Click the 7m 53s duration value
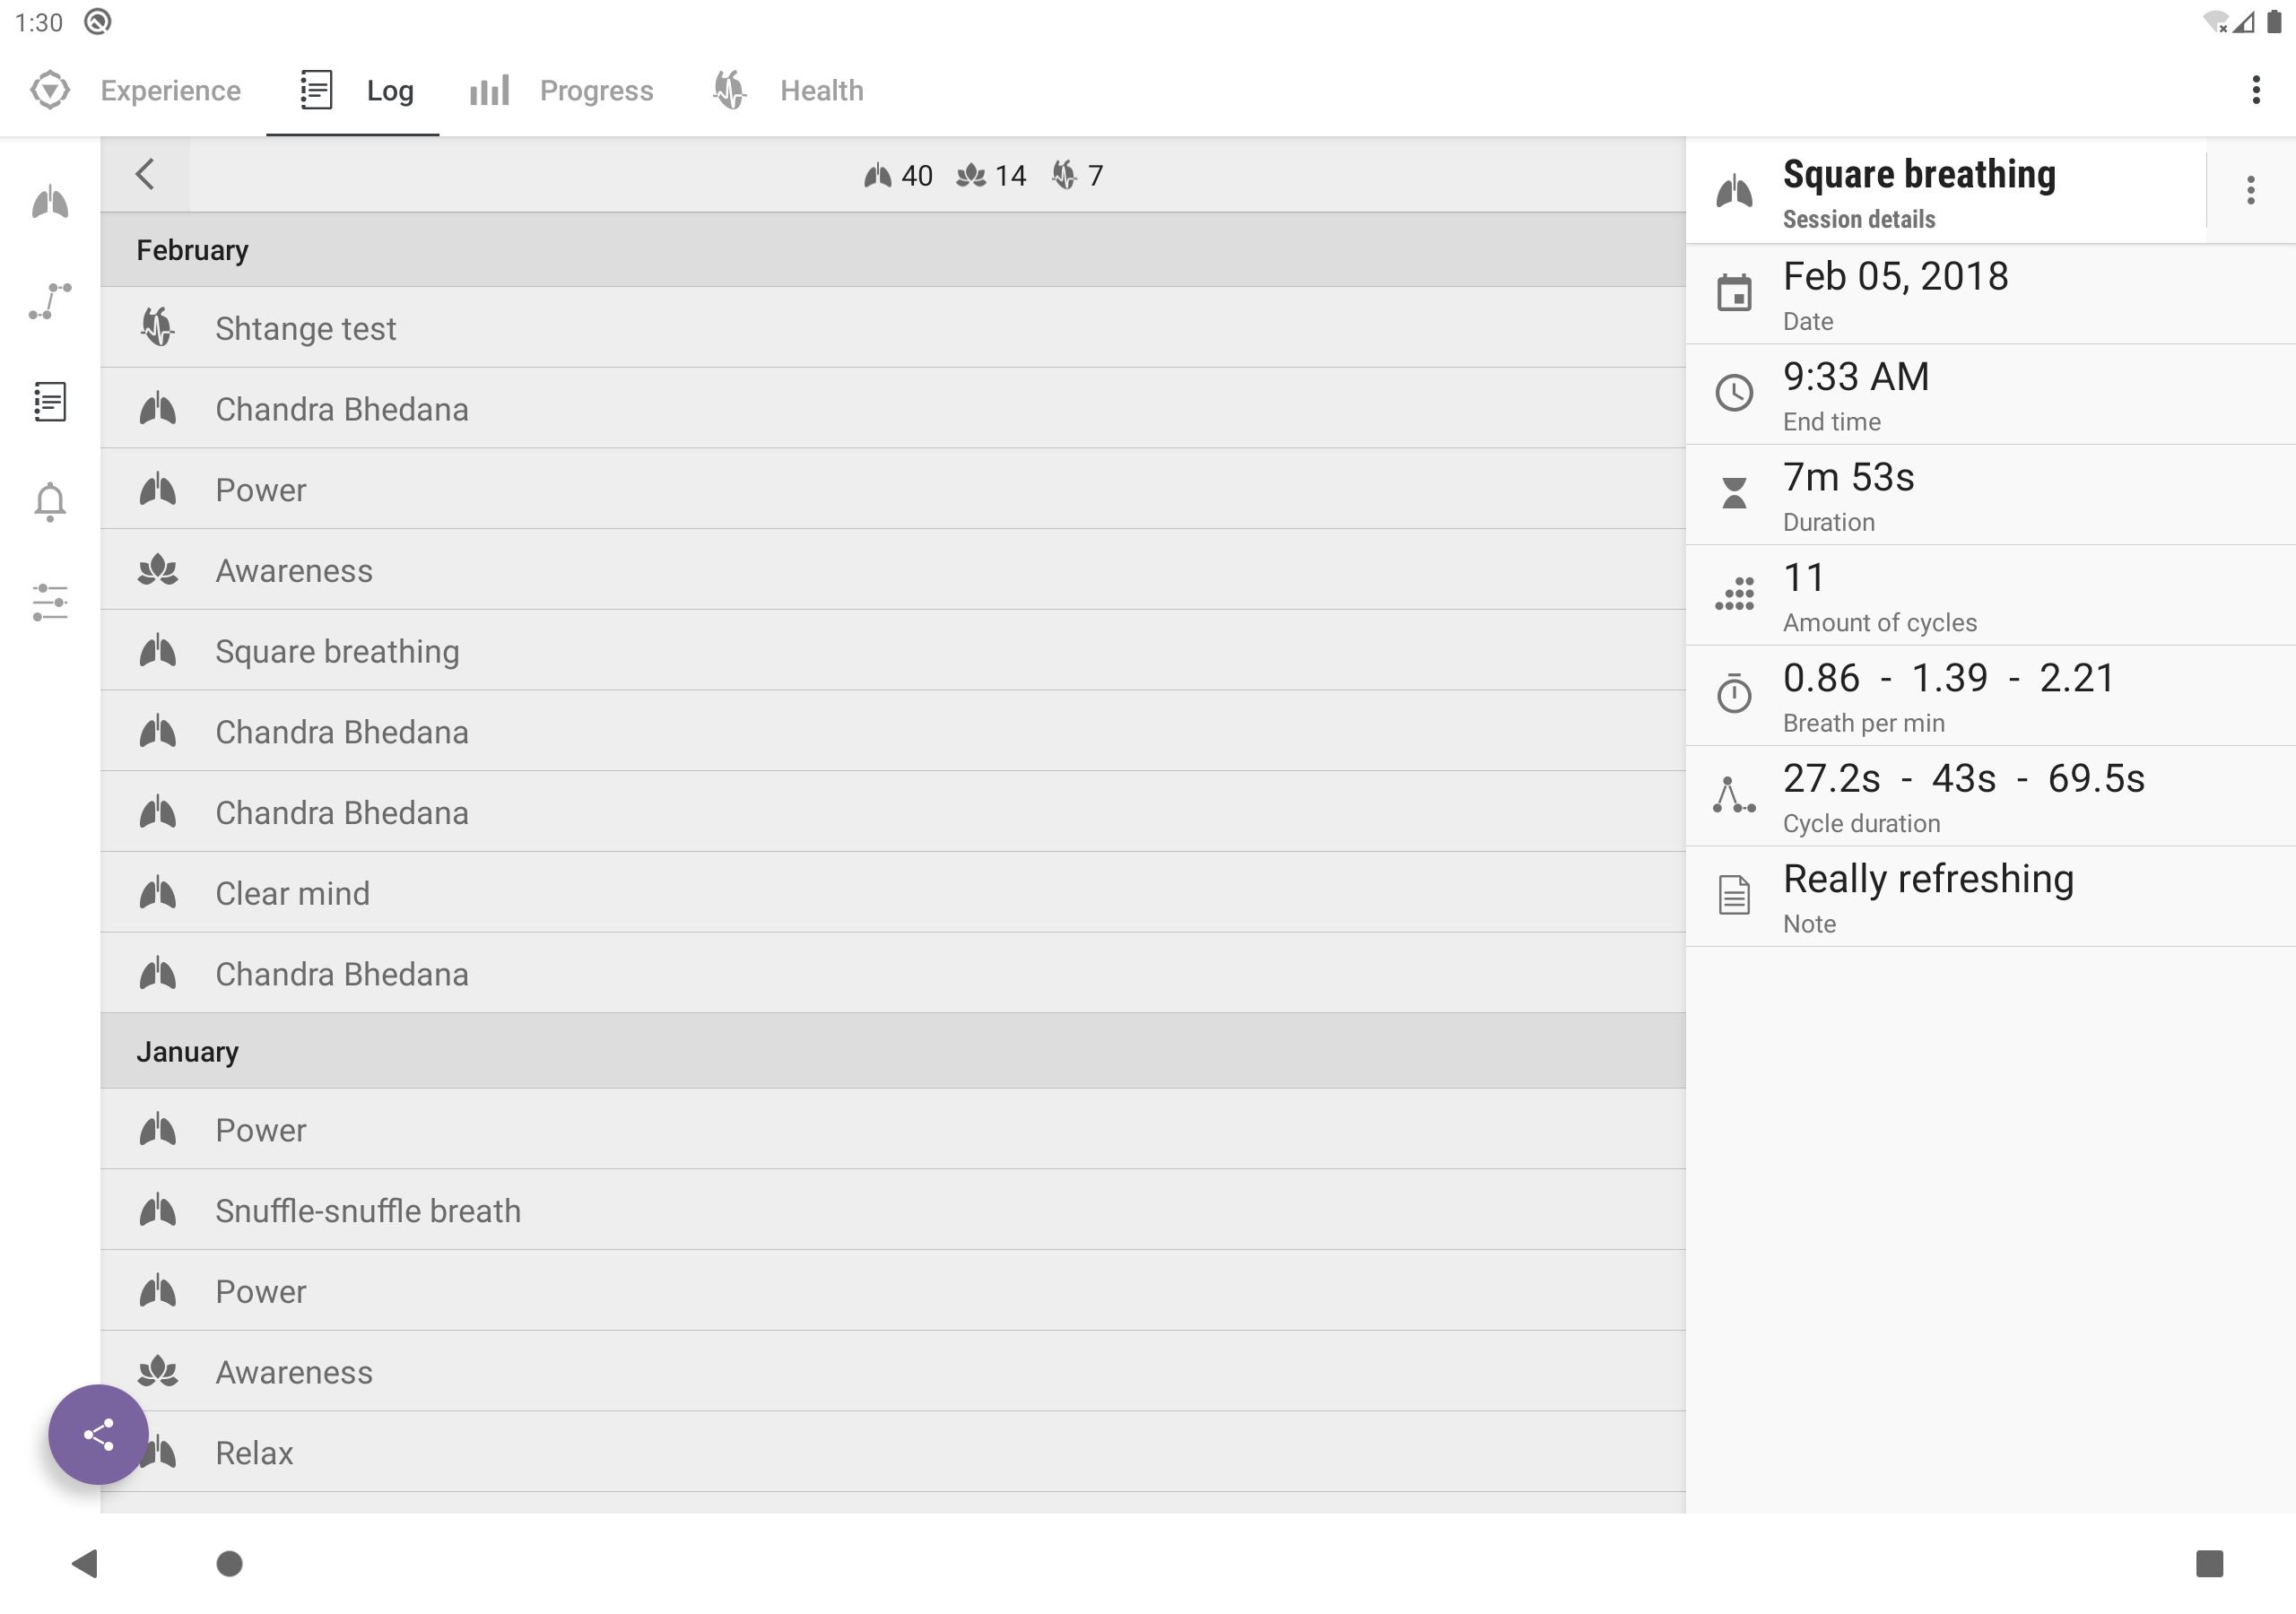Viewport: 2296px width, 1614px height. click(x=1848, y=477)
